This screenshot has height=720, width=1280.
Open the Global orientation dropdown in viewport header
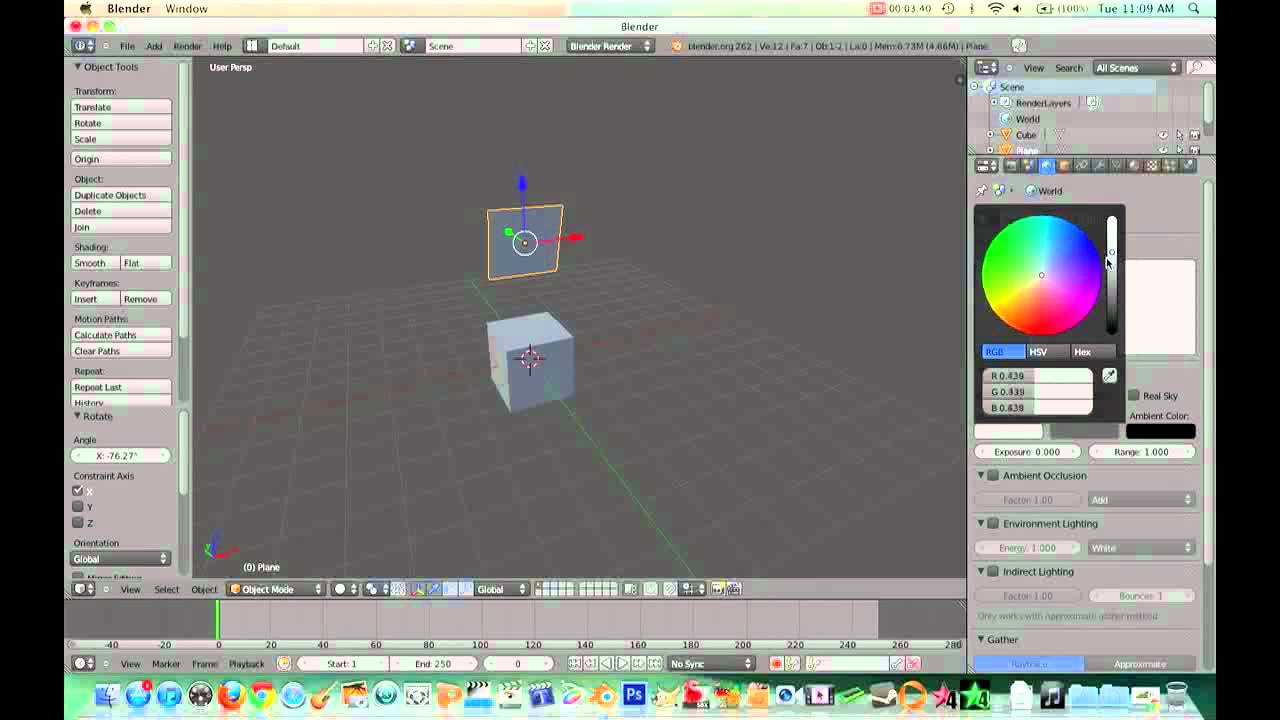pos(502,589)
